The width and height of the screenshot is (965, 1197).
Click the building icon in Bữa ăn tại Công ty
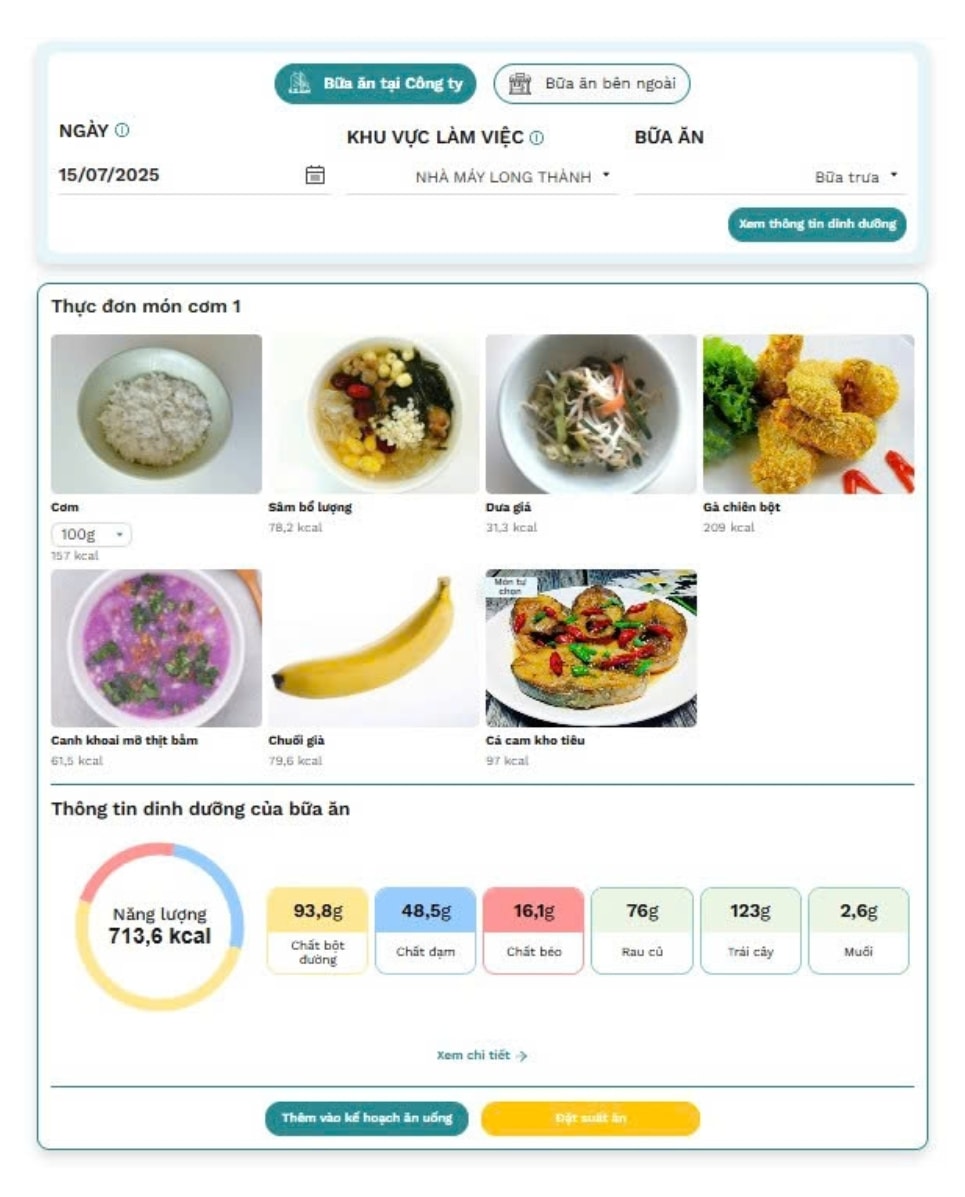[299, 83]
